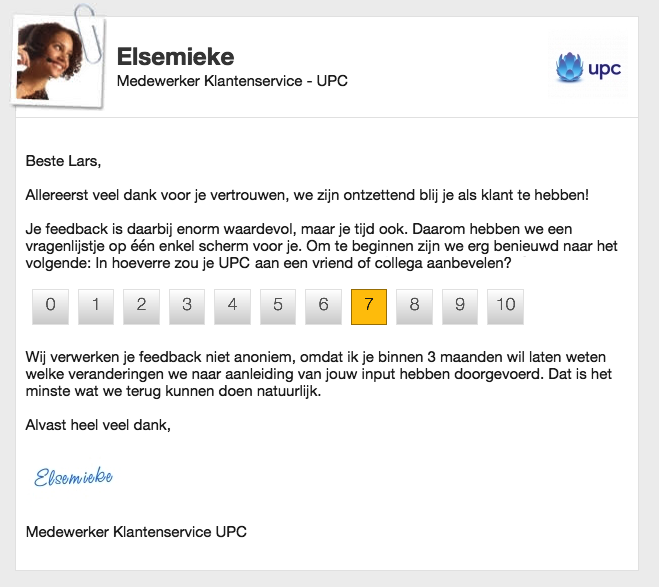This screenshot has width=659, height=587.
Task: Click the 'Alvast heel veel dank' line
Action: pos(98,426)
